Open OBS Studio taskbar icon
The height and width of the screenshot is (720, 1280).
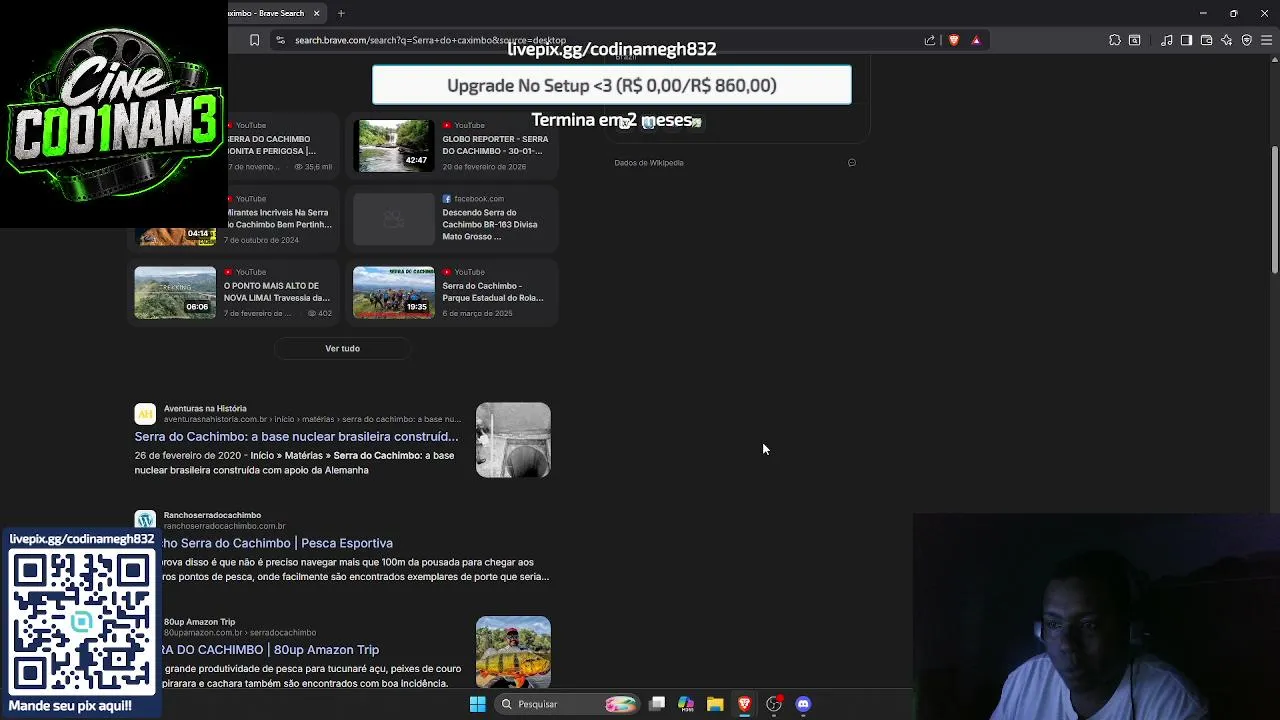(x=774, y=704)
